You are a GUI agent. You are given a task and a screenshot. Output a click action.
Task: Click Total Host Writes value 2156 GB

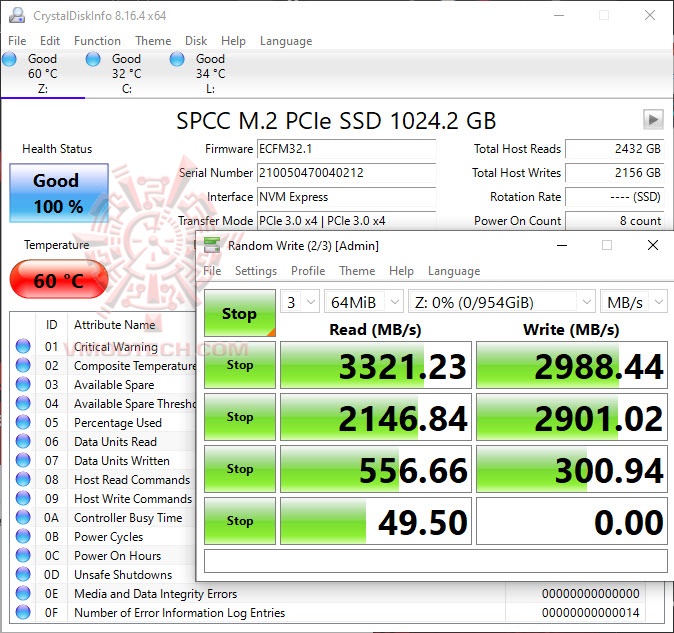click(615, 173)
